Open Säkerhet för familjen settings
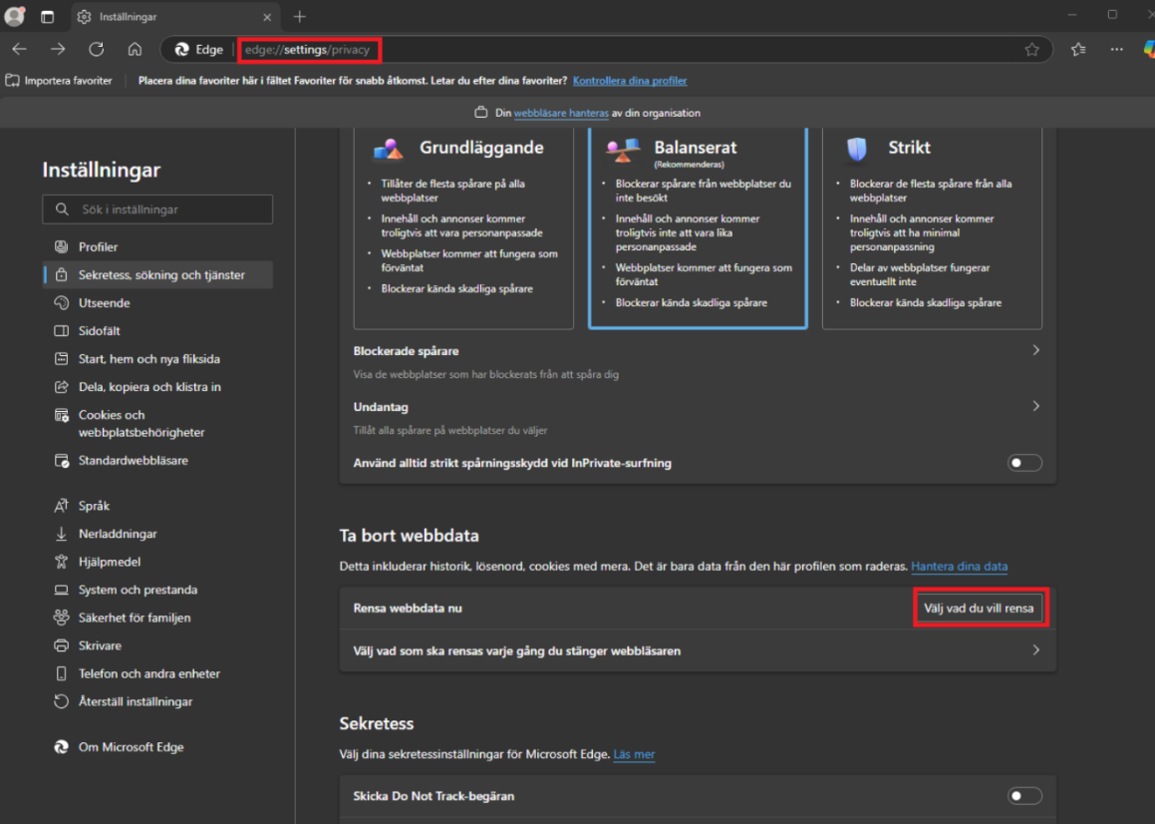This screenshot has height=825, width=1155. pos(158,618)
